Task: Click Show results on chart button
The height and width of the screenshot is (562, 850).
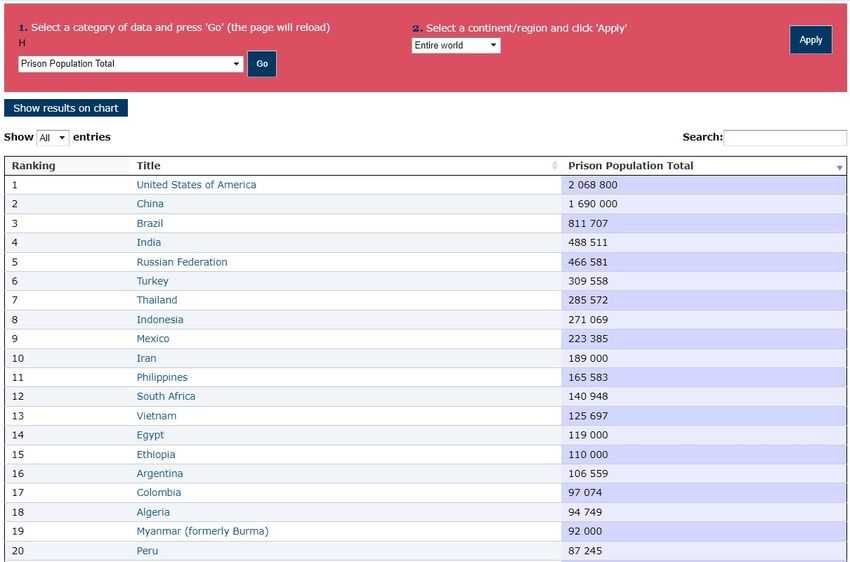Action: (66, 108)
